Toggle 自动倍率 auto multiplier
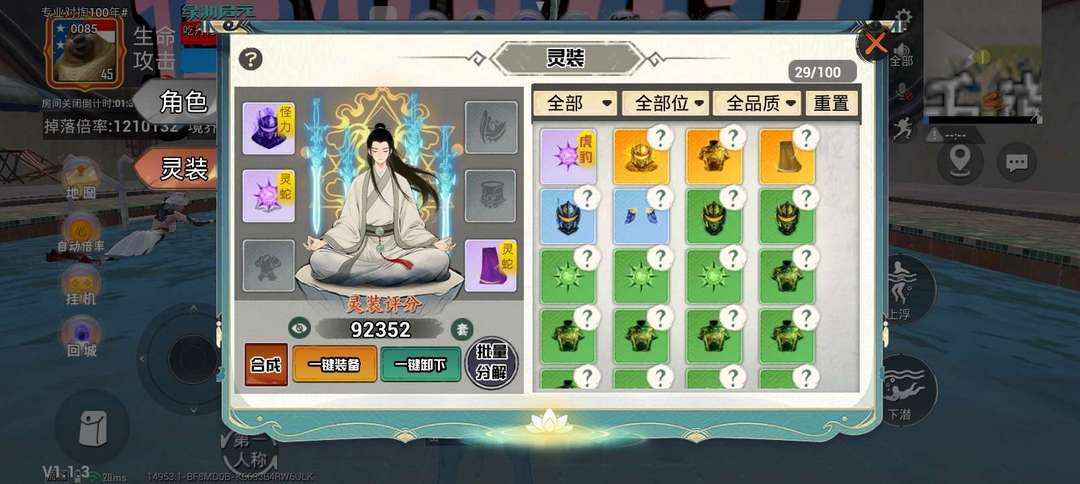This screenshot has width=1080, height=484. 81,234
